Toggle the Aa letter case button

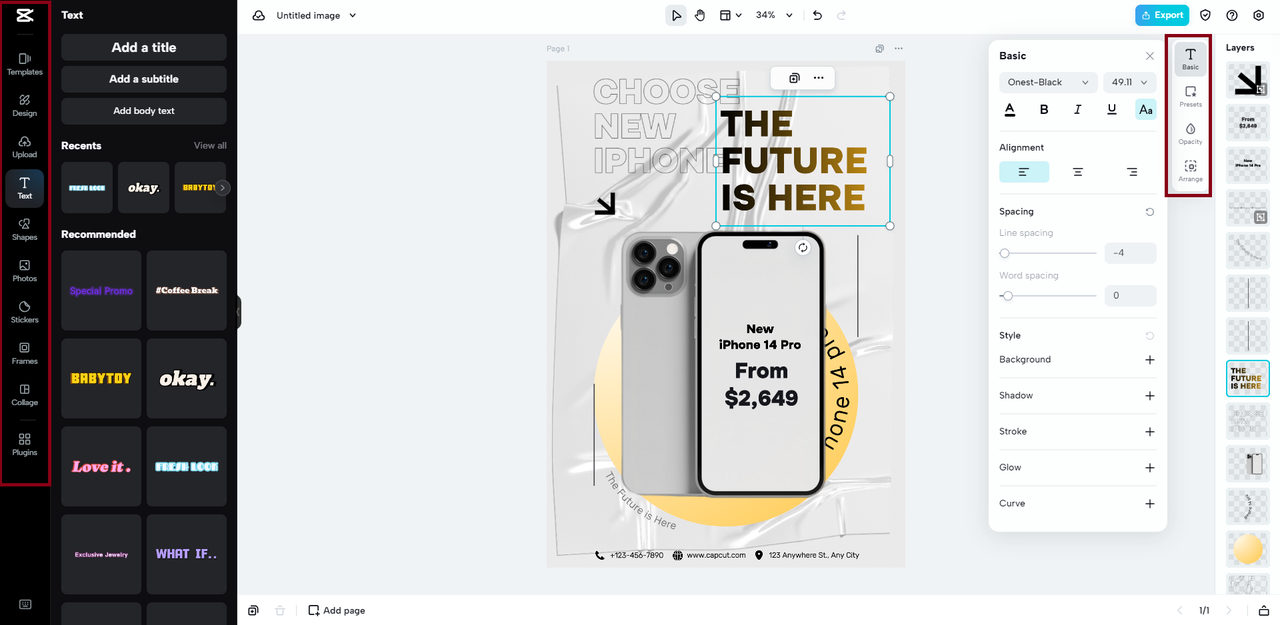1146,110
